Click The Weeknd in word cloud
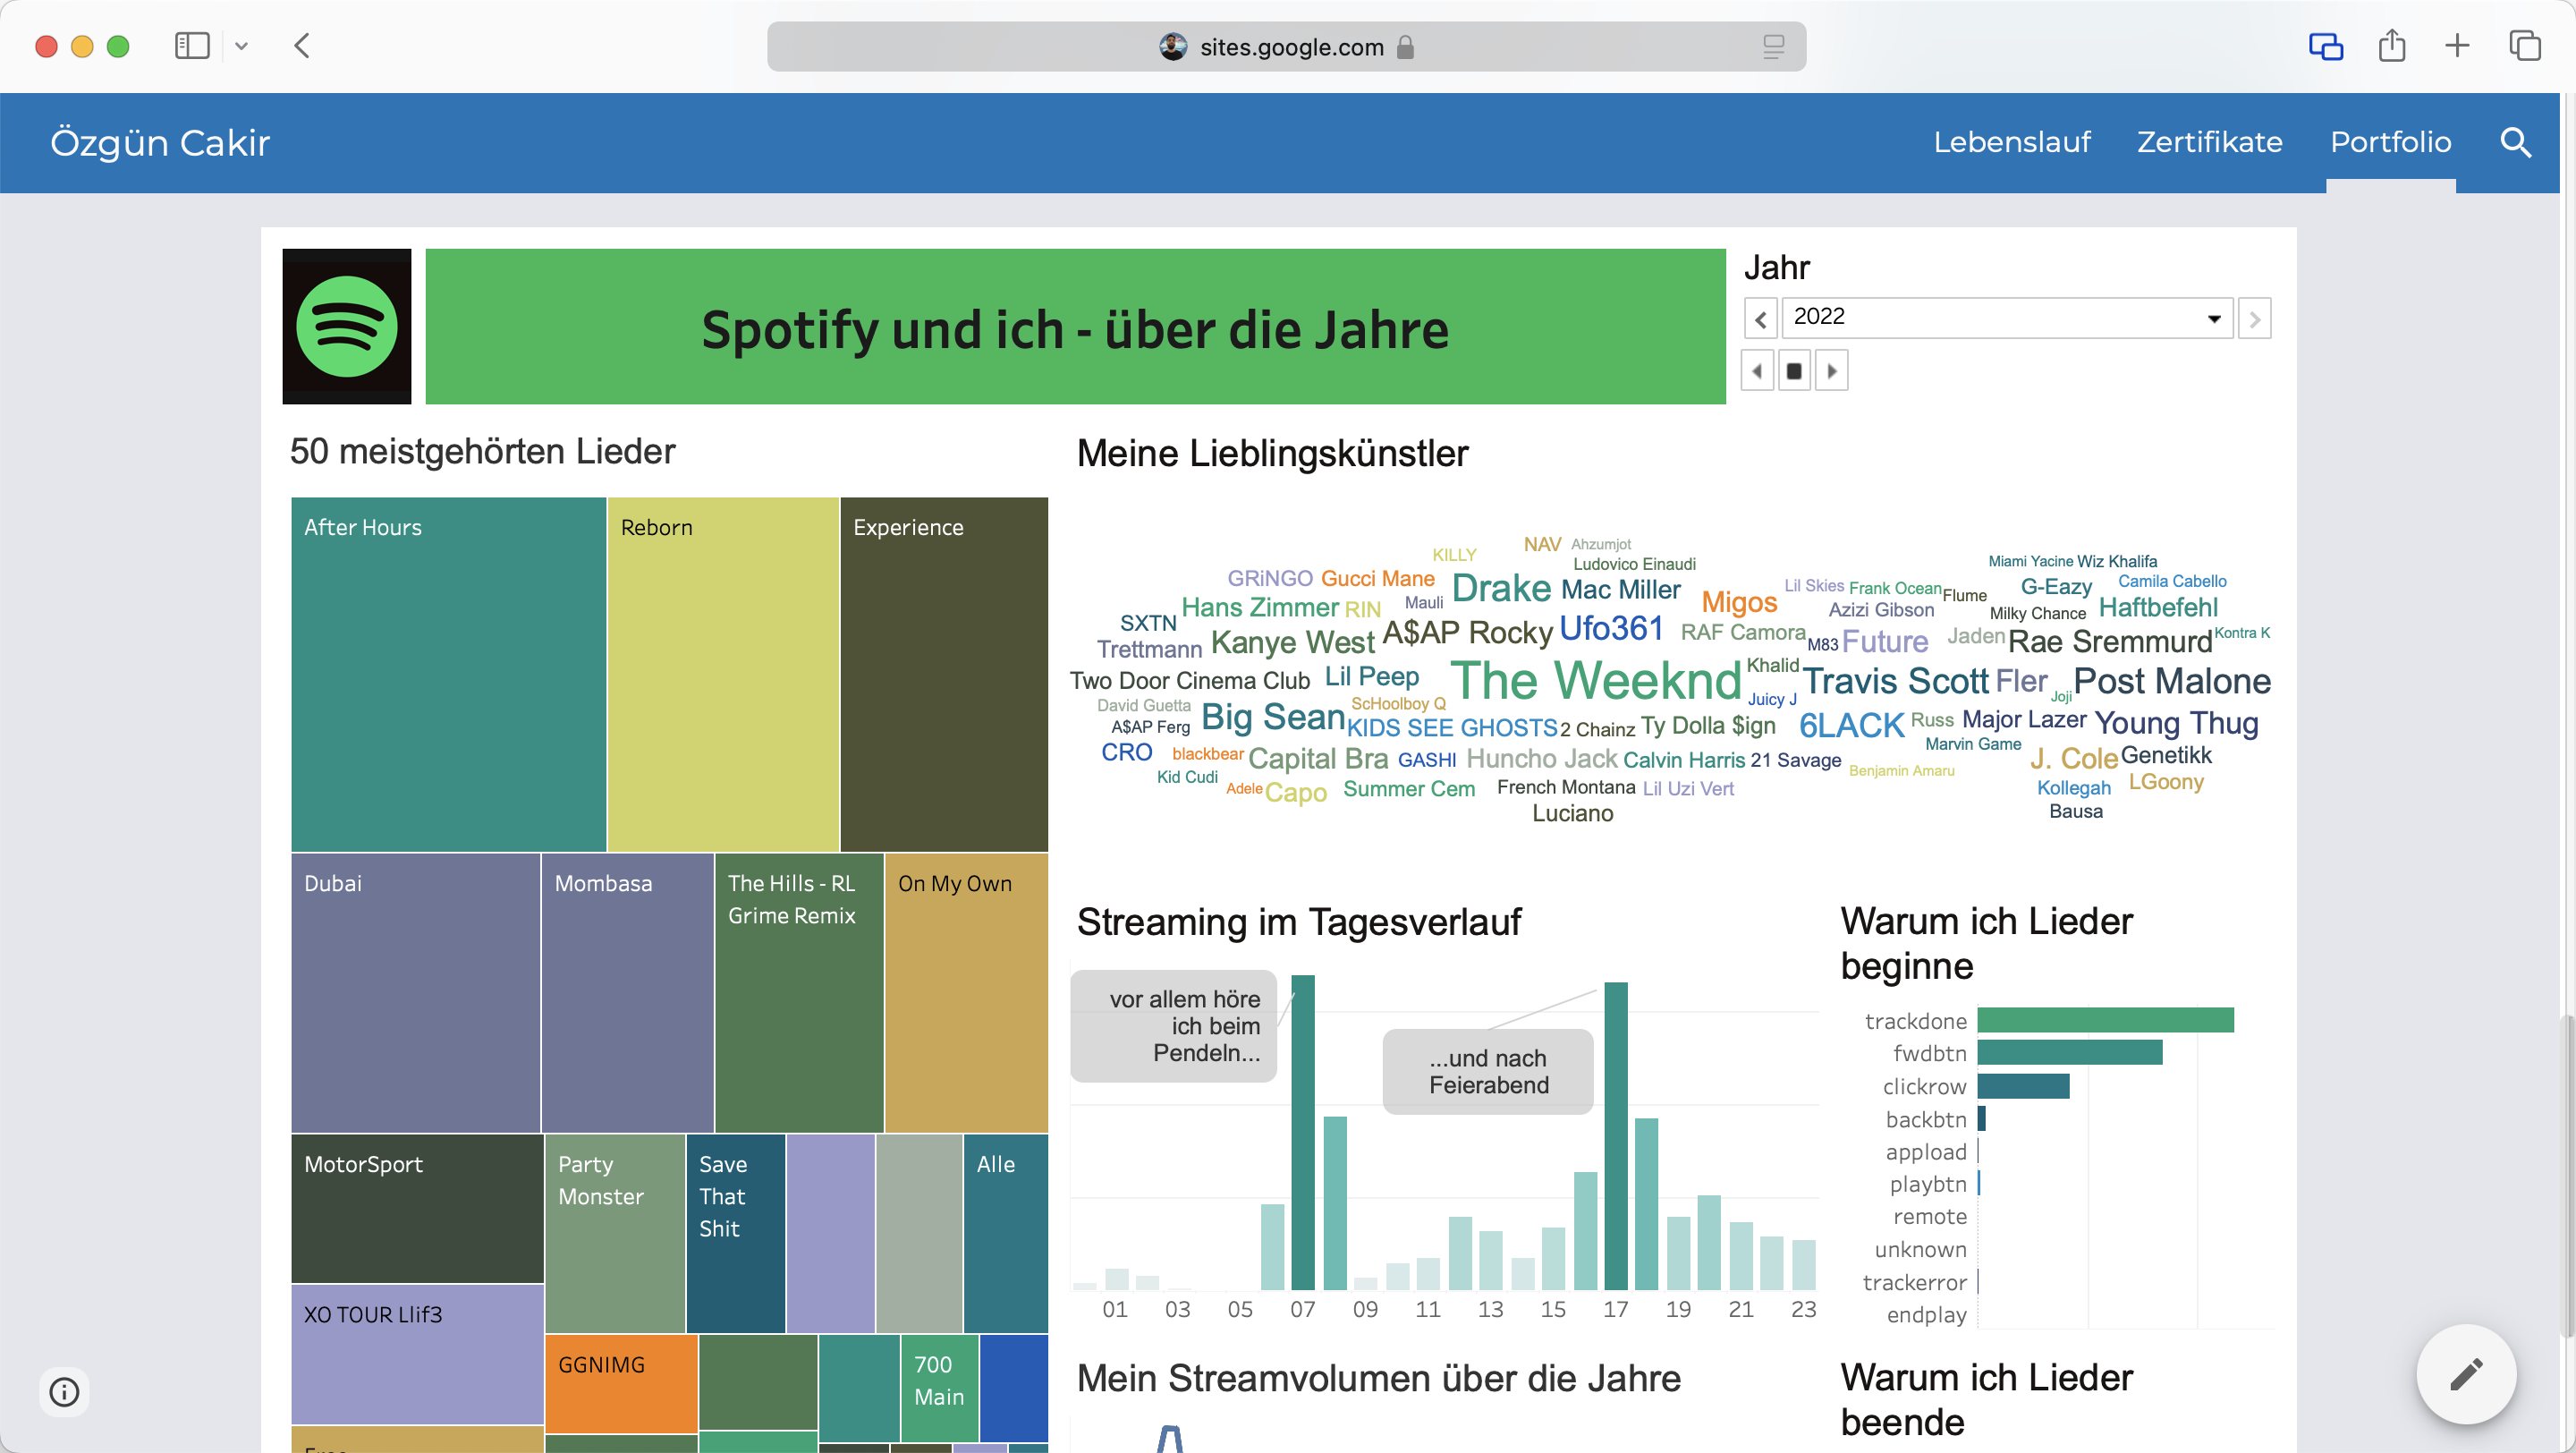 click(1596, 681)
